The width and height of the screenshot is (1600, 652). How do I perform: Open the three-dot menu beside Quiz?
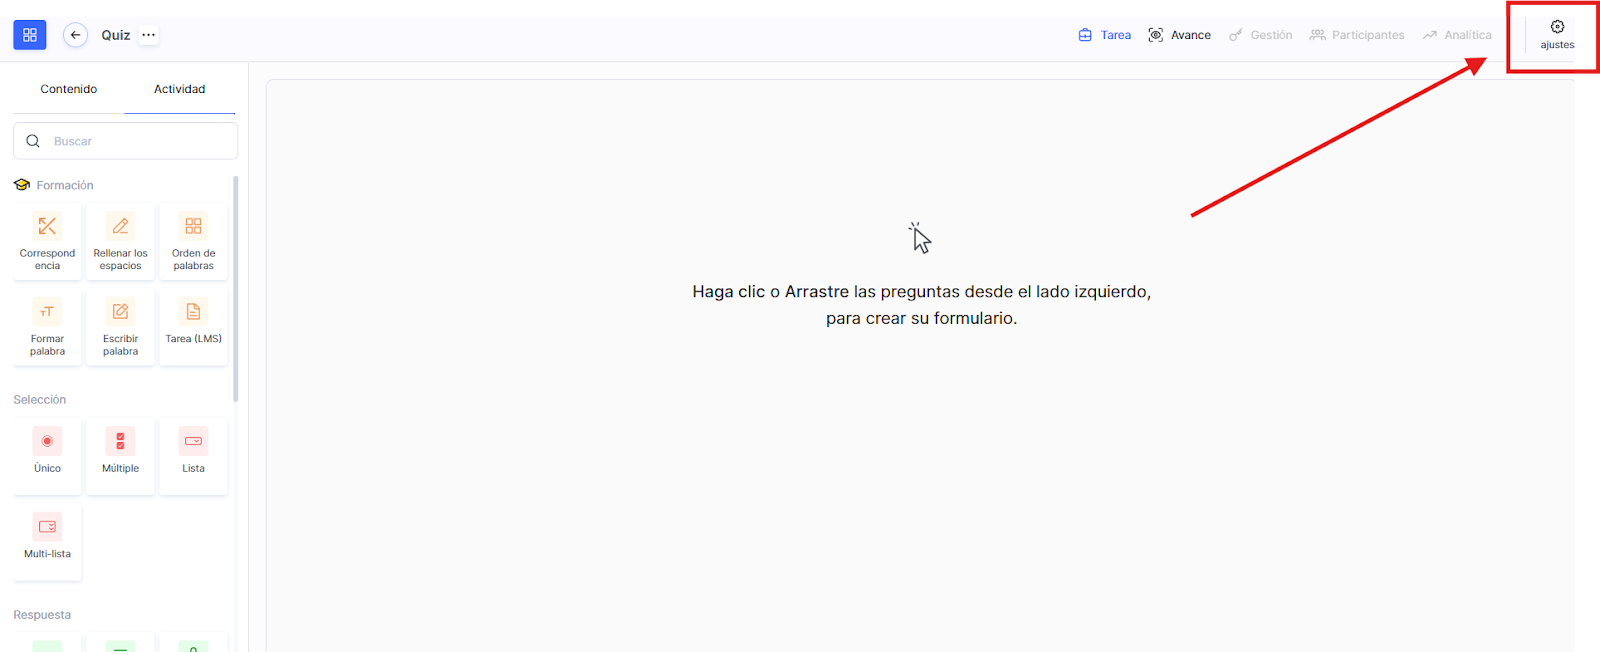(148, 35)
